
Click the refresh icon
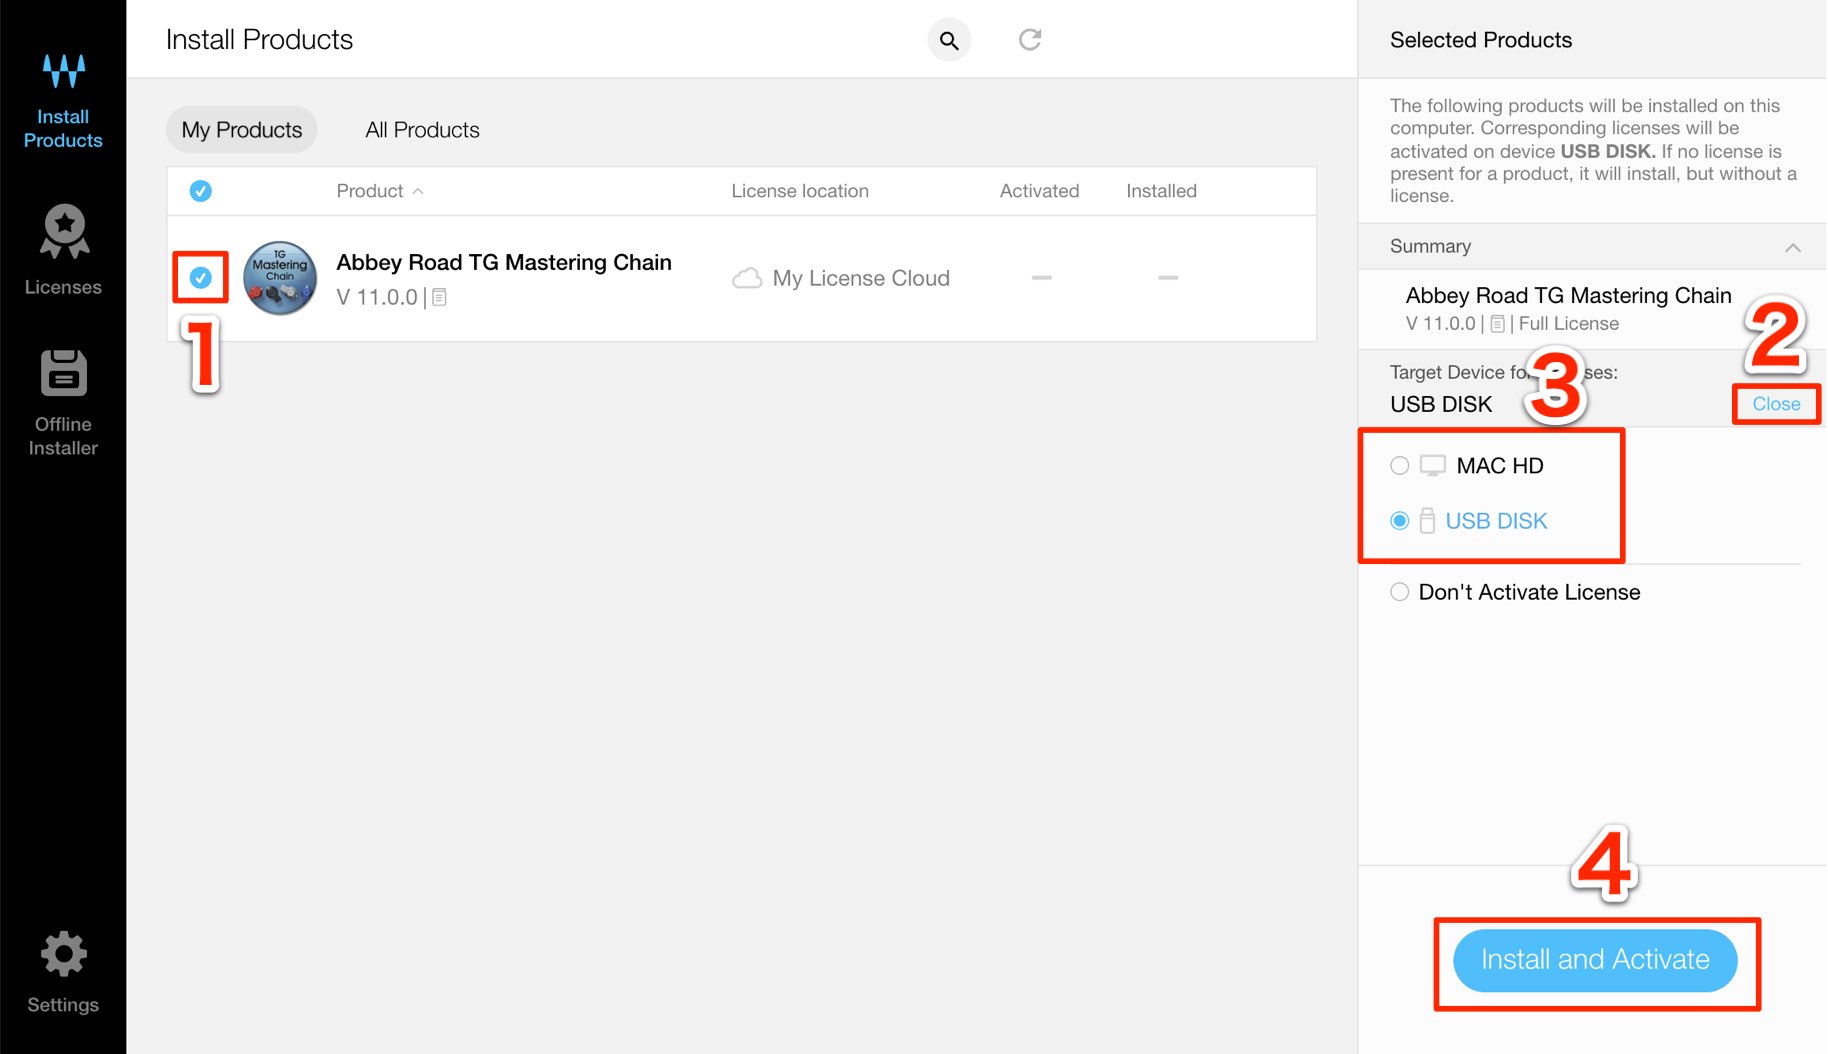tap(1030, 40)
